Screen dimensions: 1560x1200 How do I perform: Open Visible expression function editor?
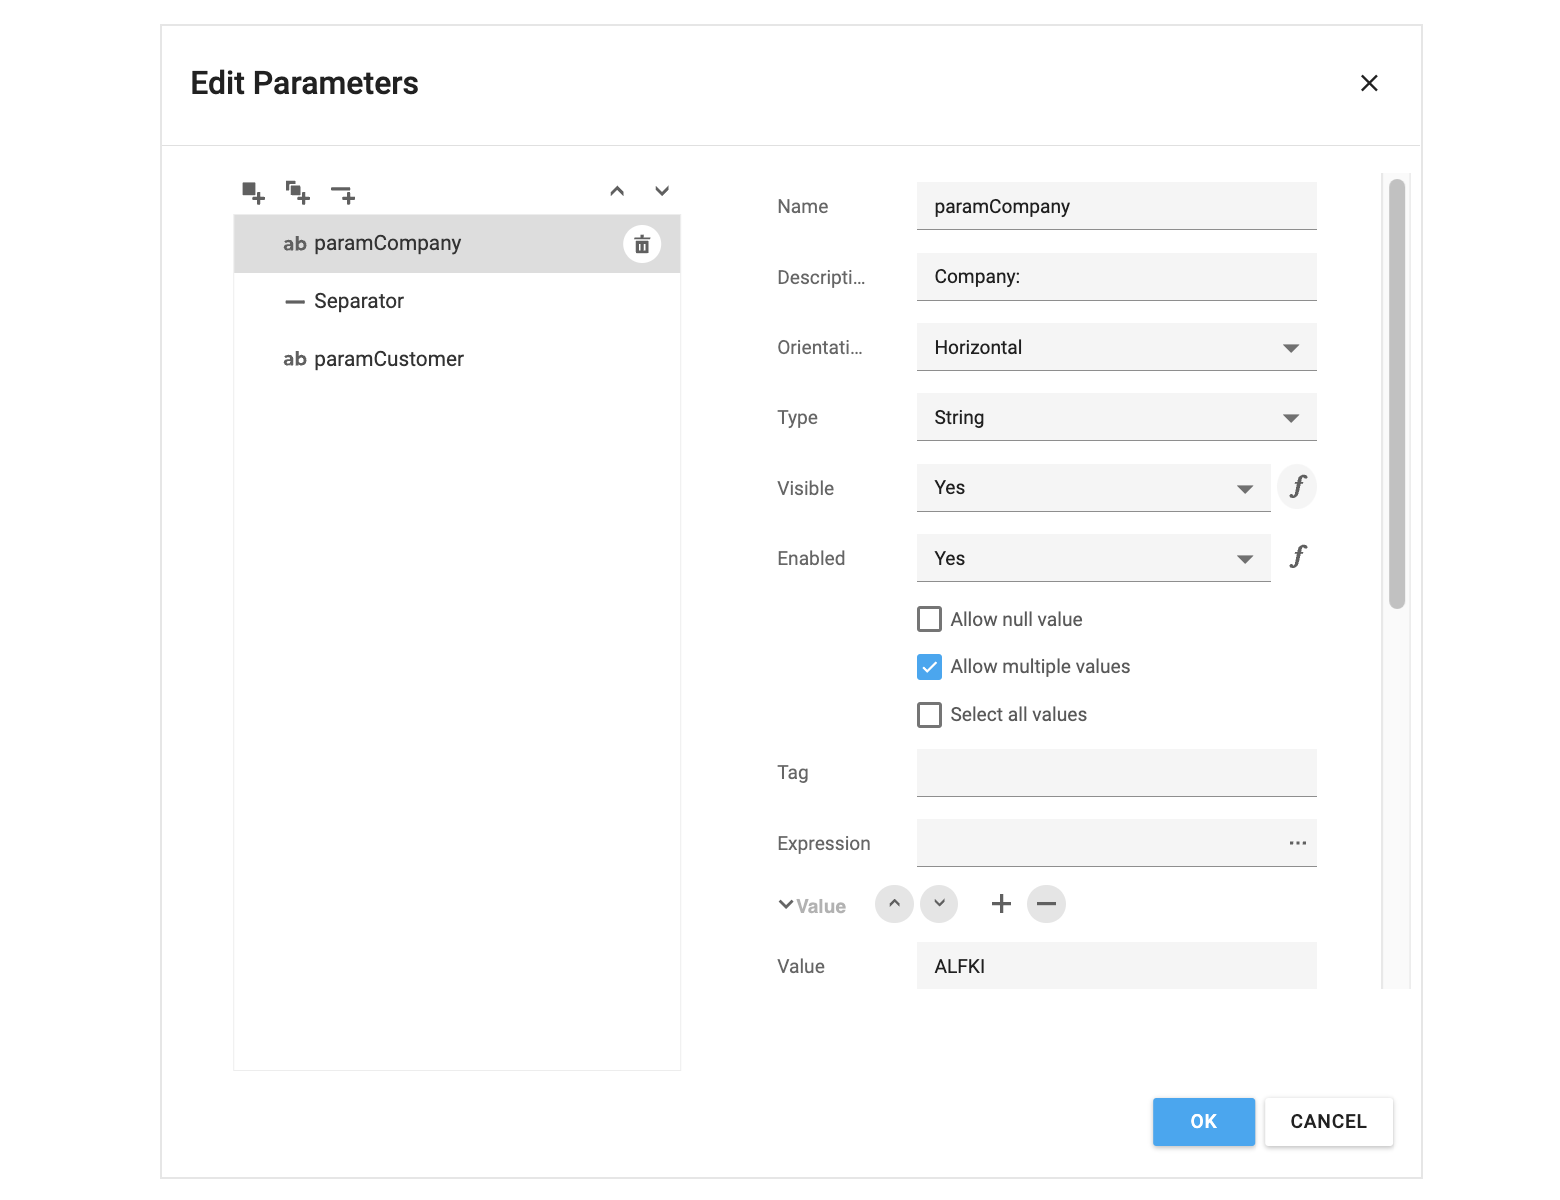click(x=1297, y=487)
